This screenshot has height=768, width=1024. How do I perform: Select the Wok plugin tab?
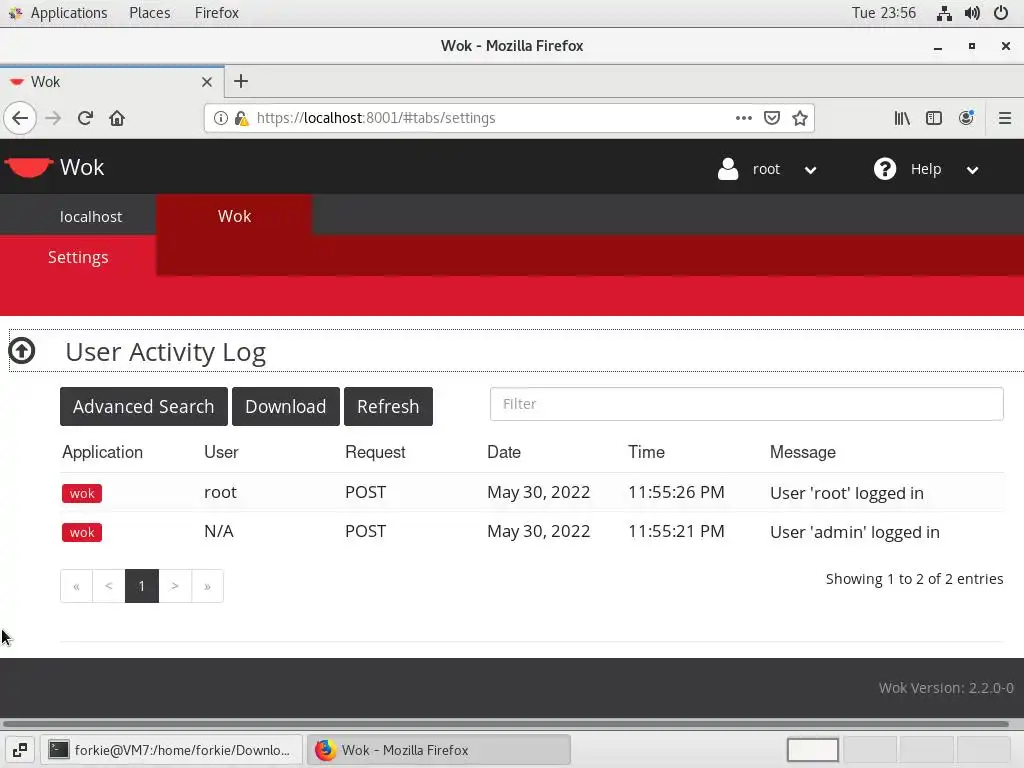(234, 216)
